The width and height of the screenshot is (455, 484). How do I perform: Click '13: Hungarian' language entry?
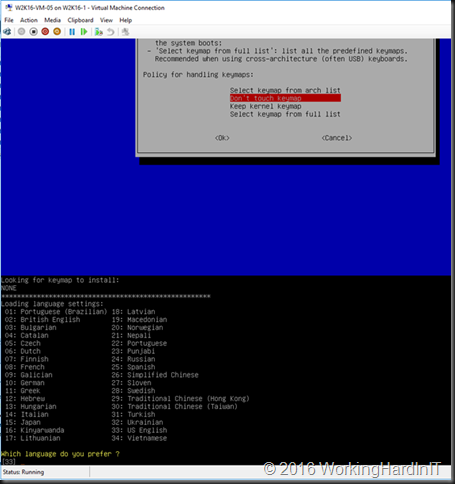[x=31, y=407]
